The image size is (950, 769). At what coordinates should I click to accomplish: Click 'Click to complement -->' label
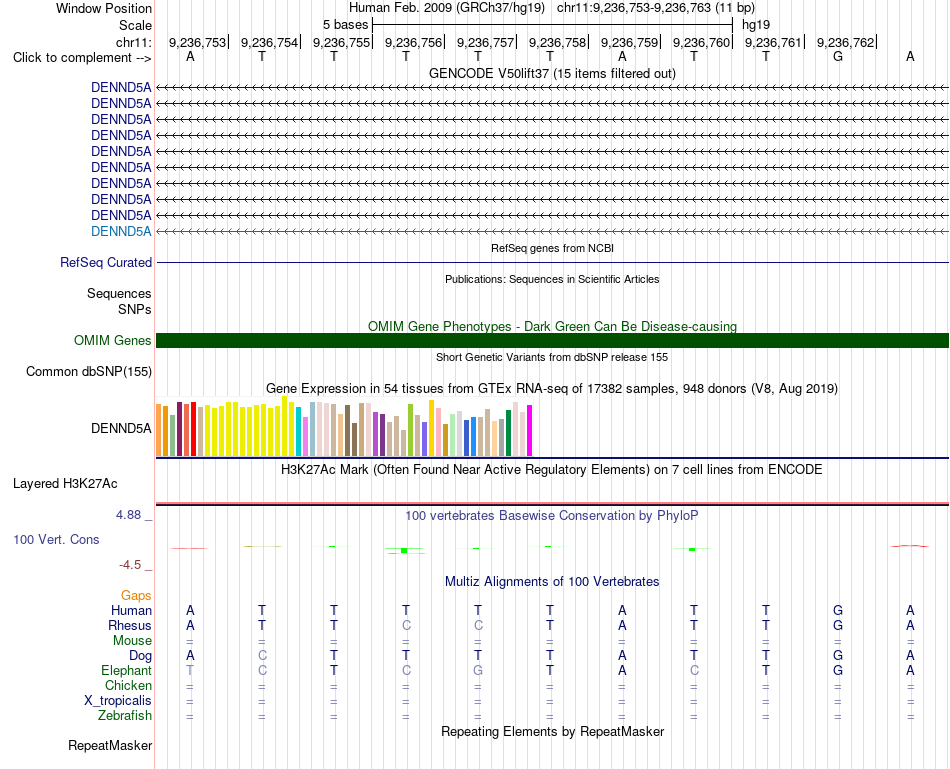point(82,58)
